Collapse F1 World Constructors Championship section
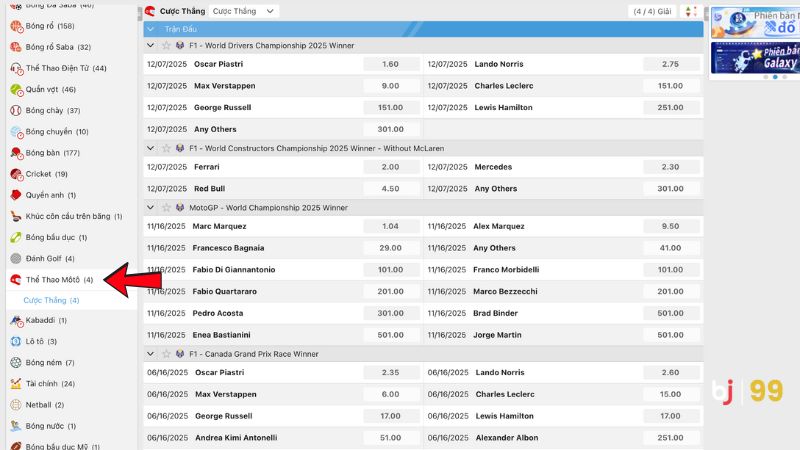Screen dimensions: 800x450 [151, 148]
